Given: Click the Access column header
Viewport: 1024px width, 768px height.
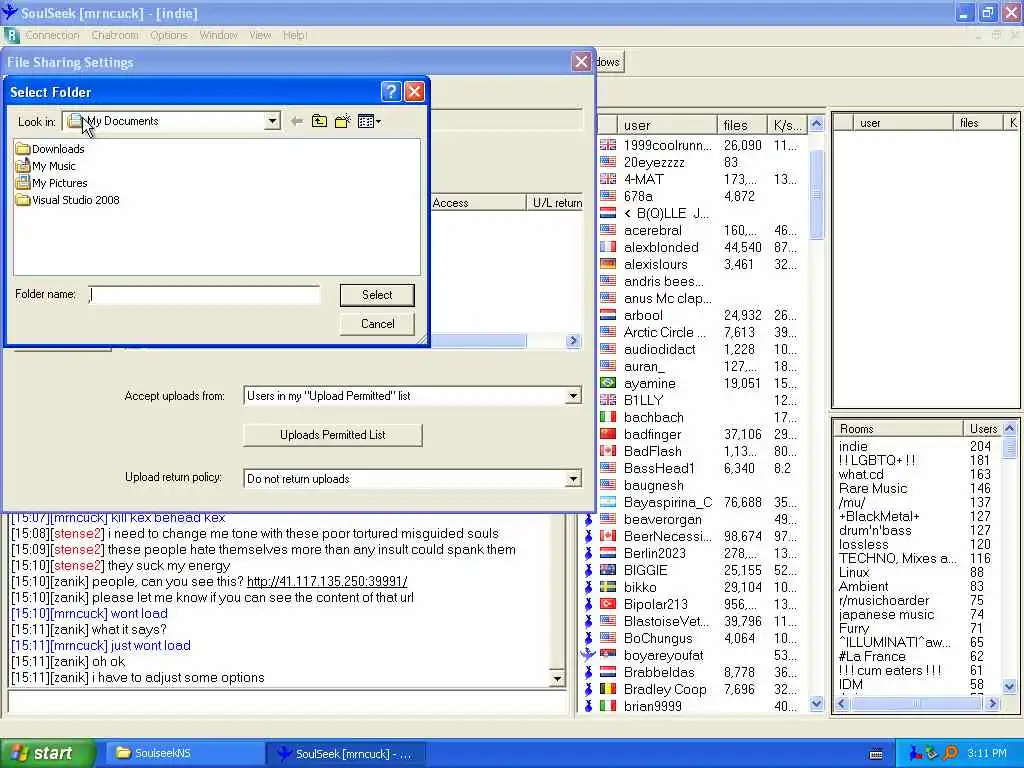Looking at the screenshot, I should [477, 202].
